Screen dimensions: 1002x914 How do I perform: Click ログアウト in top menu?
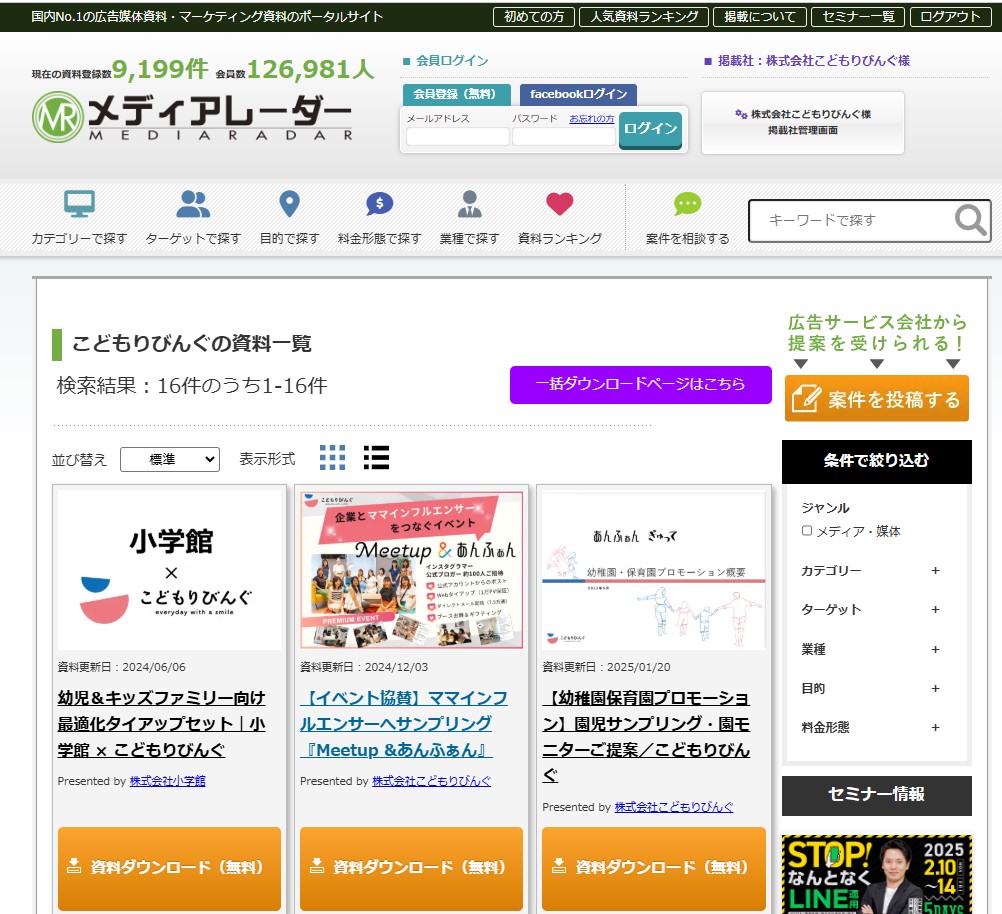click(950, 17)
